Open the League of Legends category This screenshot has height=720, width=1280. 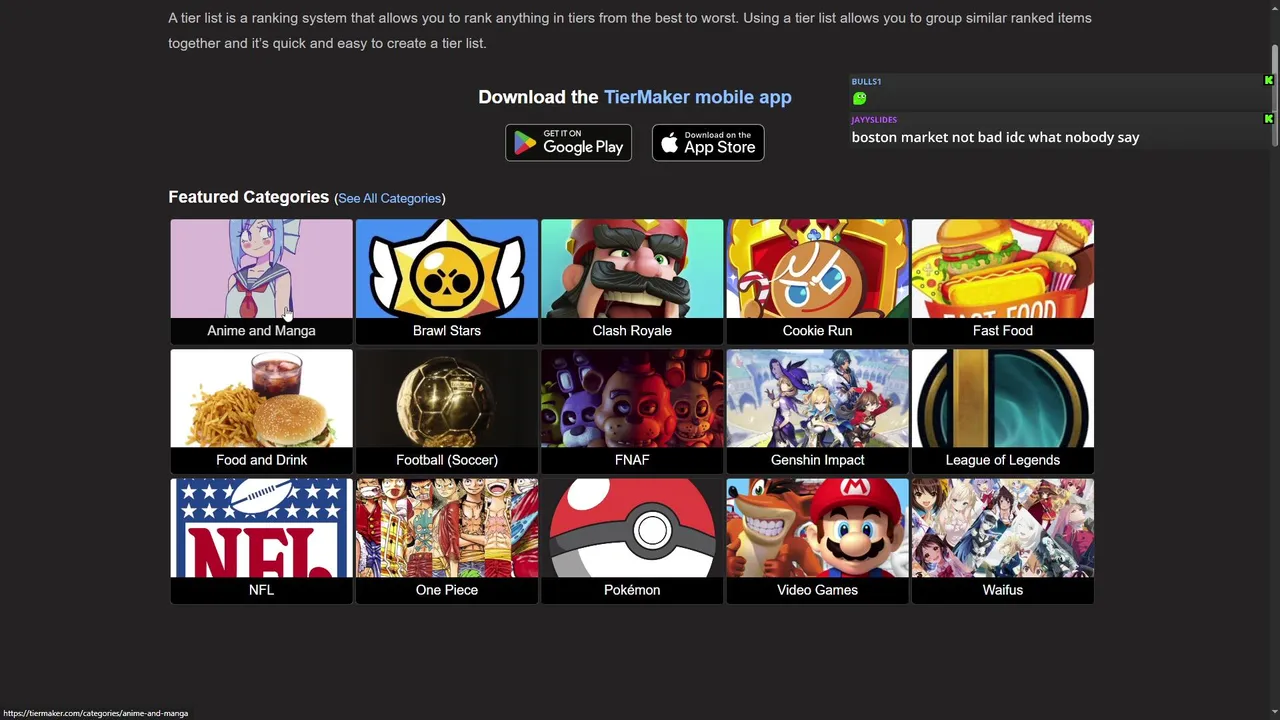pos(1002,411)
